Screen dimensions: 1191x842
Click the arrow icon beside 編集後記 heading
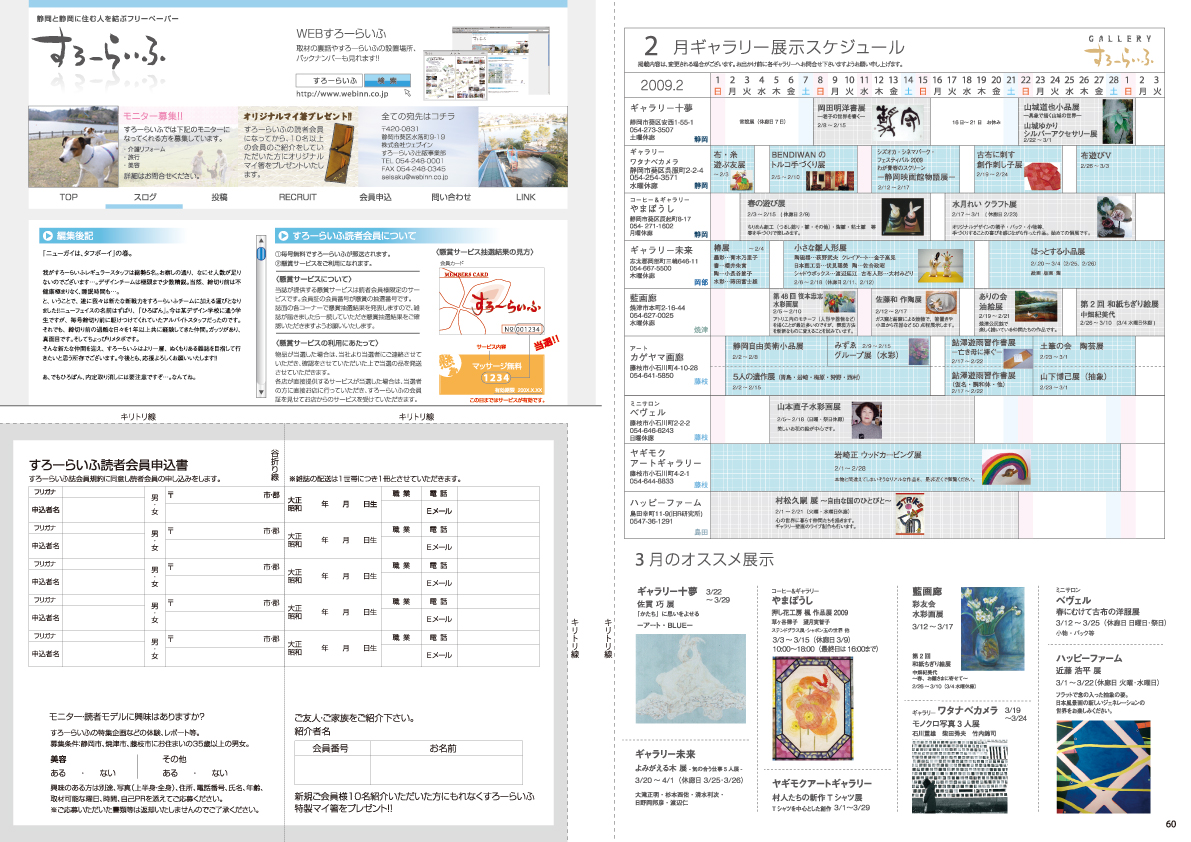[48, 236]
